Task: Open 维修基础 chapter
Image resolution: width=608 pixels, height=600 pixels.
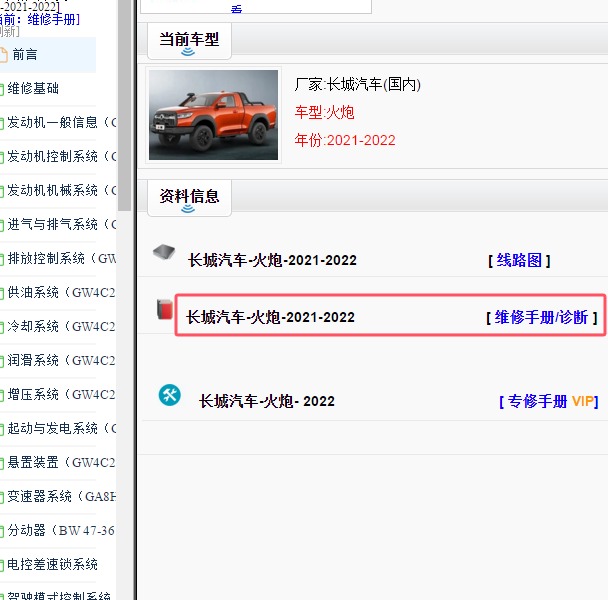Action: tap(33, 88)
